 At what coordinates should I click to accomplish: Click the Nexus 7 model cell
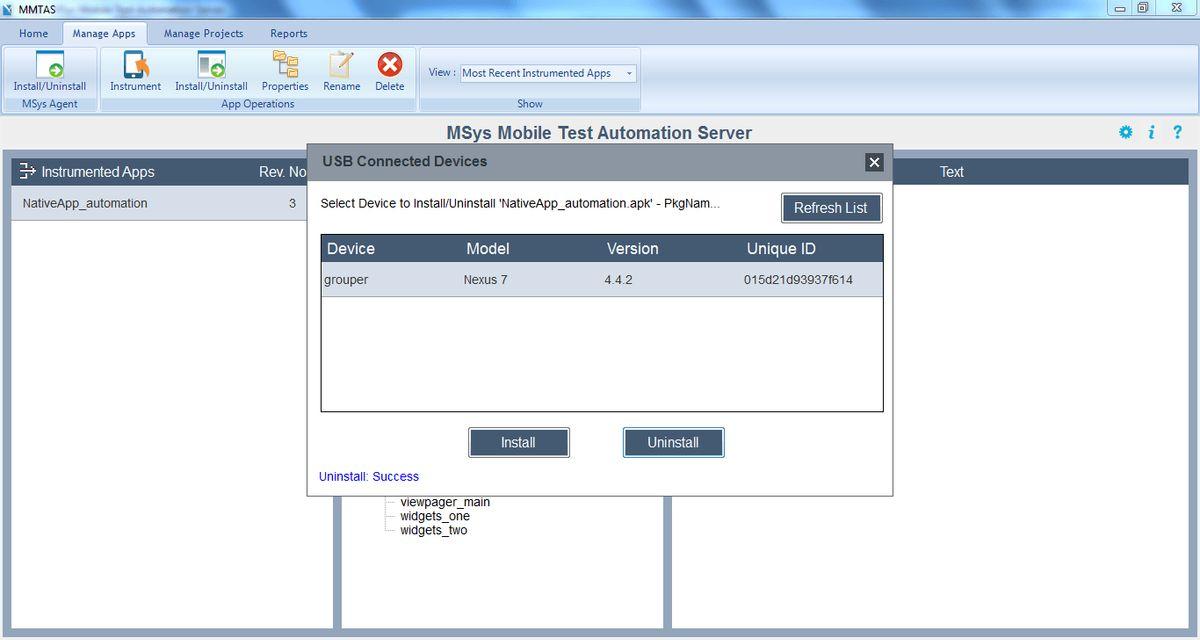click(x=485, y=280)
